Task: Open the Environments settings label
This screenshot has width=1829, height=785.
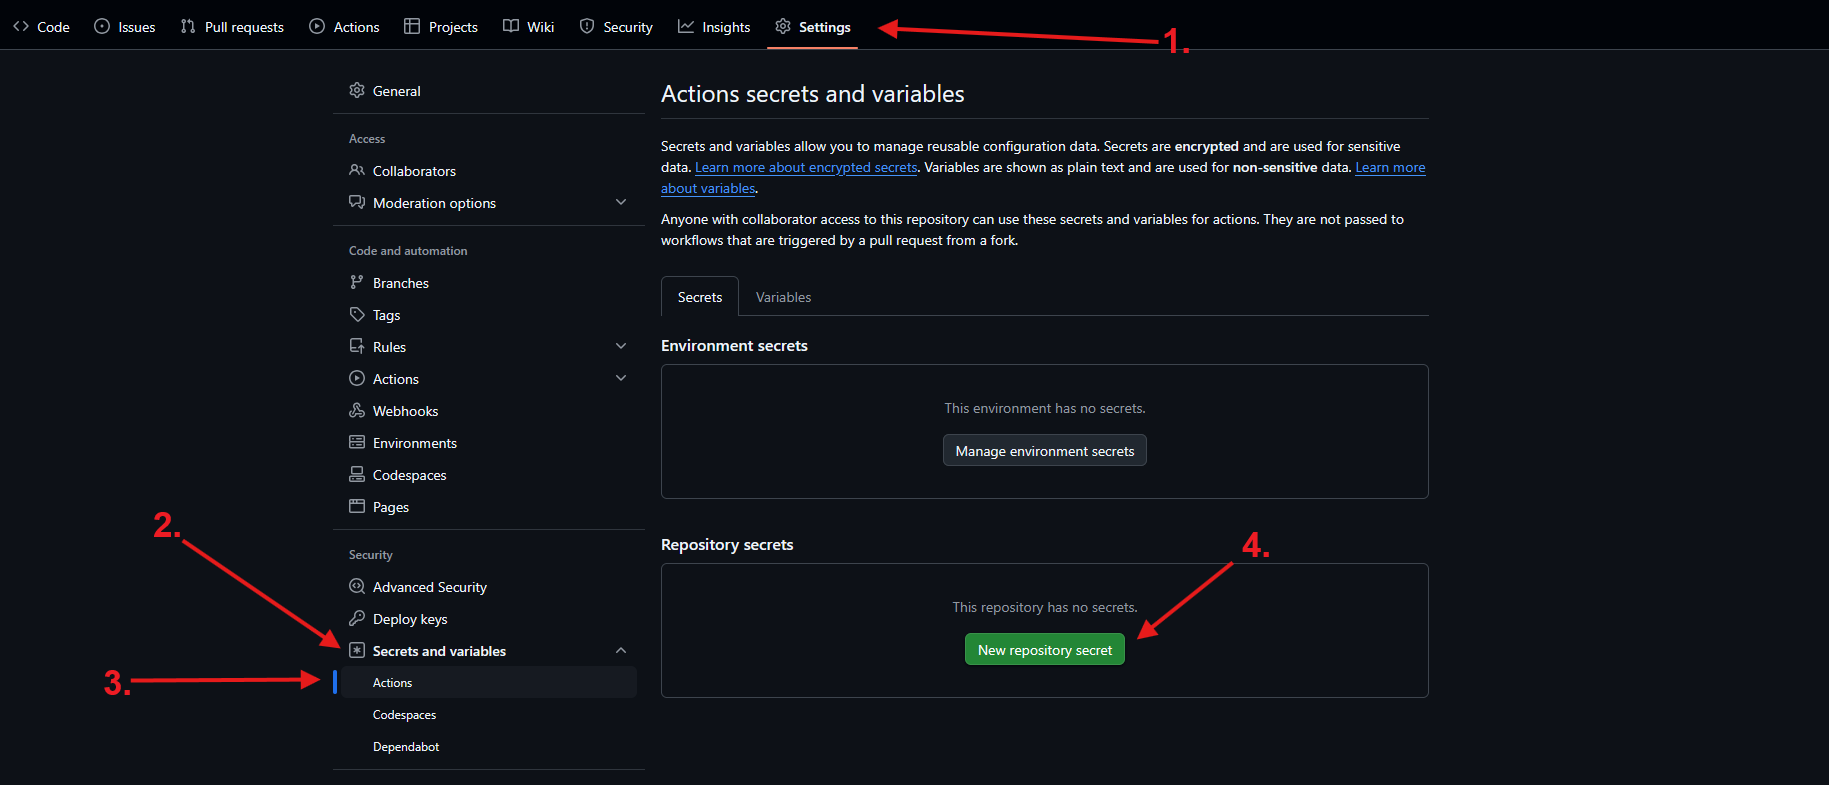Action: (415, 443)
